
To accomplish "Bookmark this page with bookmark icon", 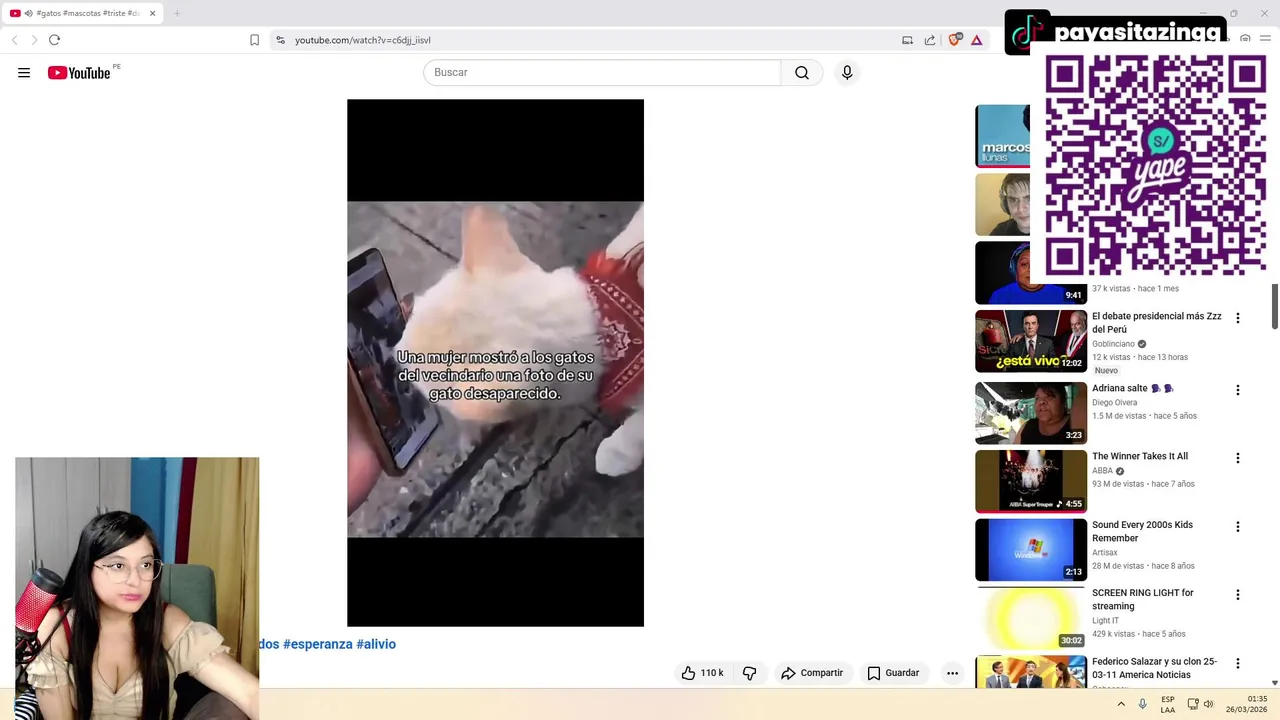I will (254, 40).
